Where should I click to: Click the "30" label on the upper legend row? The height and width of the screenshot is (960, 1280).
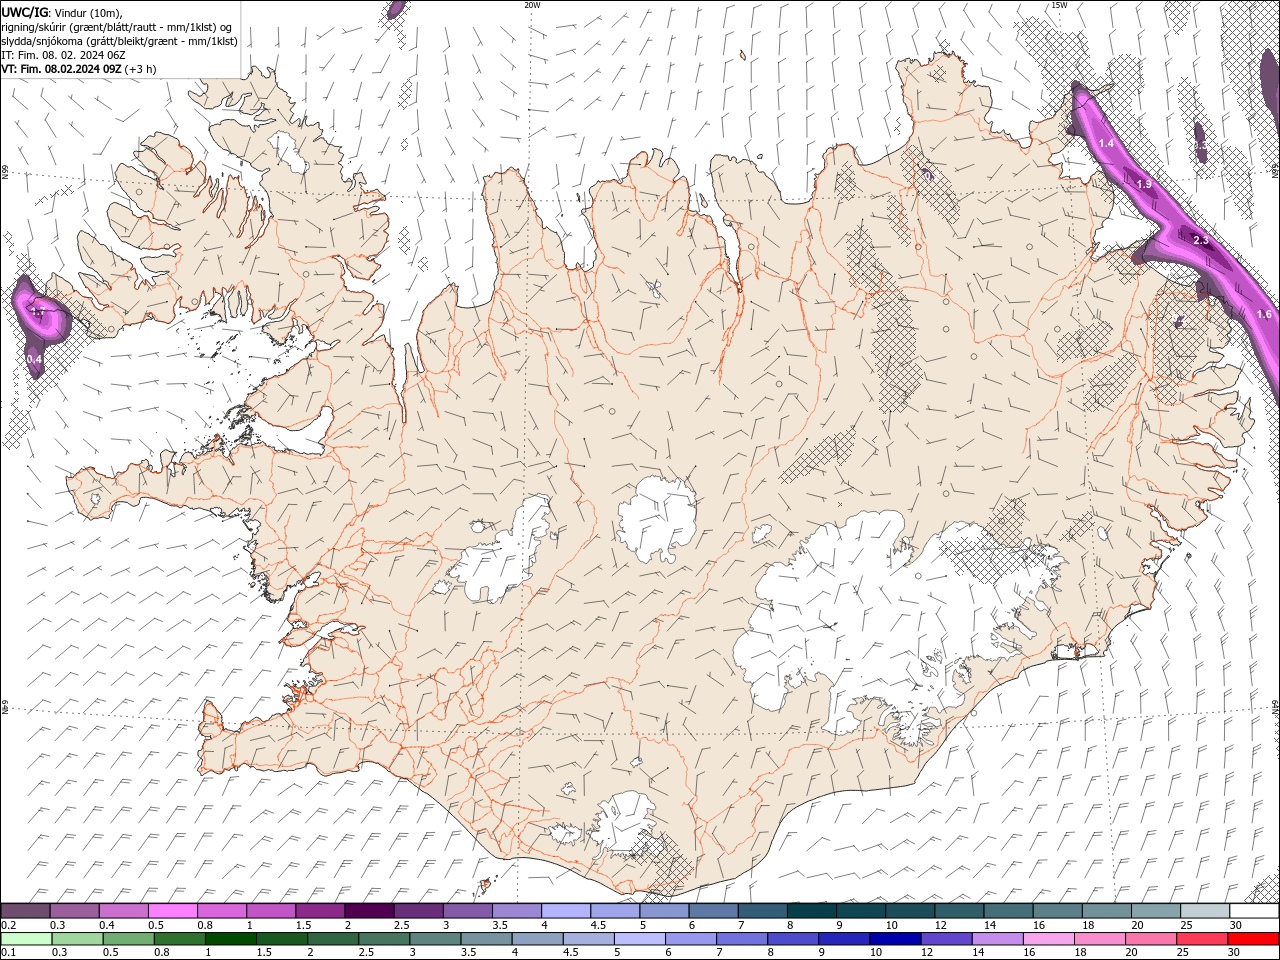(1236, 926)
